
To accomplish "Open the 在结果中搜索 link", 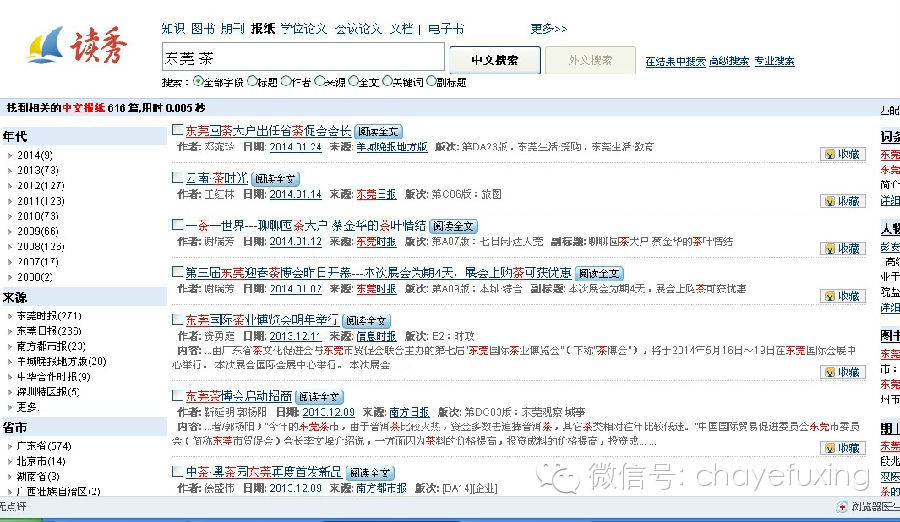I will coord(676,61).
